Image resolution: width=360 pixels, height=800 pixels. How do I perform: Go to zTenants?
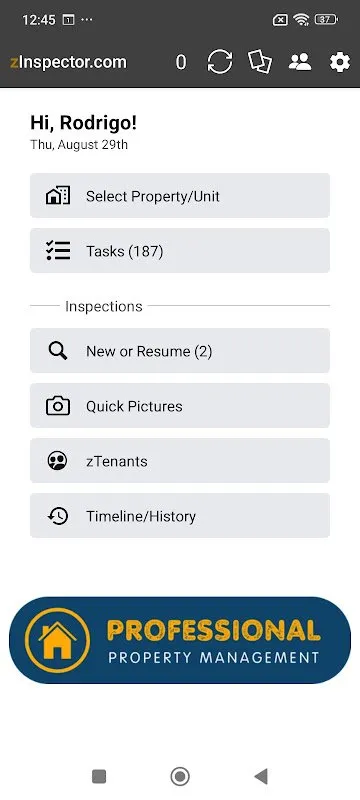[180, 461]
